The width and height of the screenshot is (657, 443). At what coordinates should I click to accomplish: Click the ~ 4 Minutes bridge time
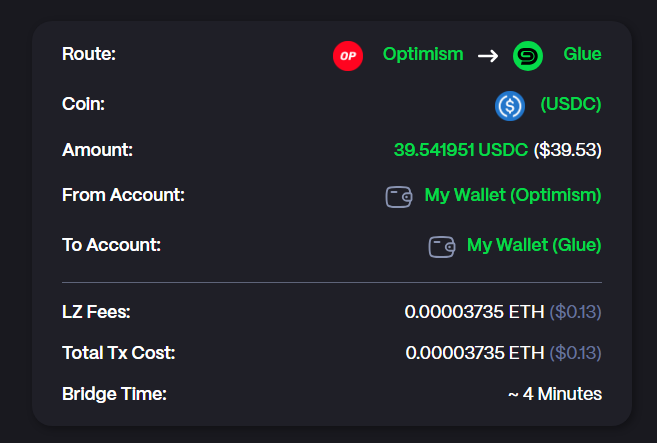point(555,394)
